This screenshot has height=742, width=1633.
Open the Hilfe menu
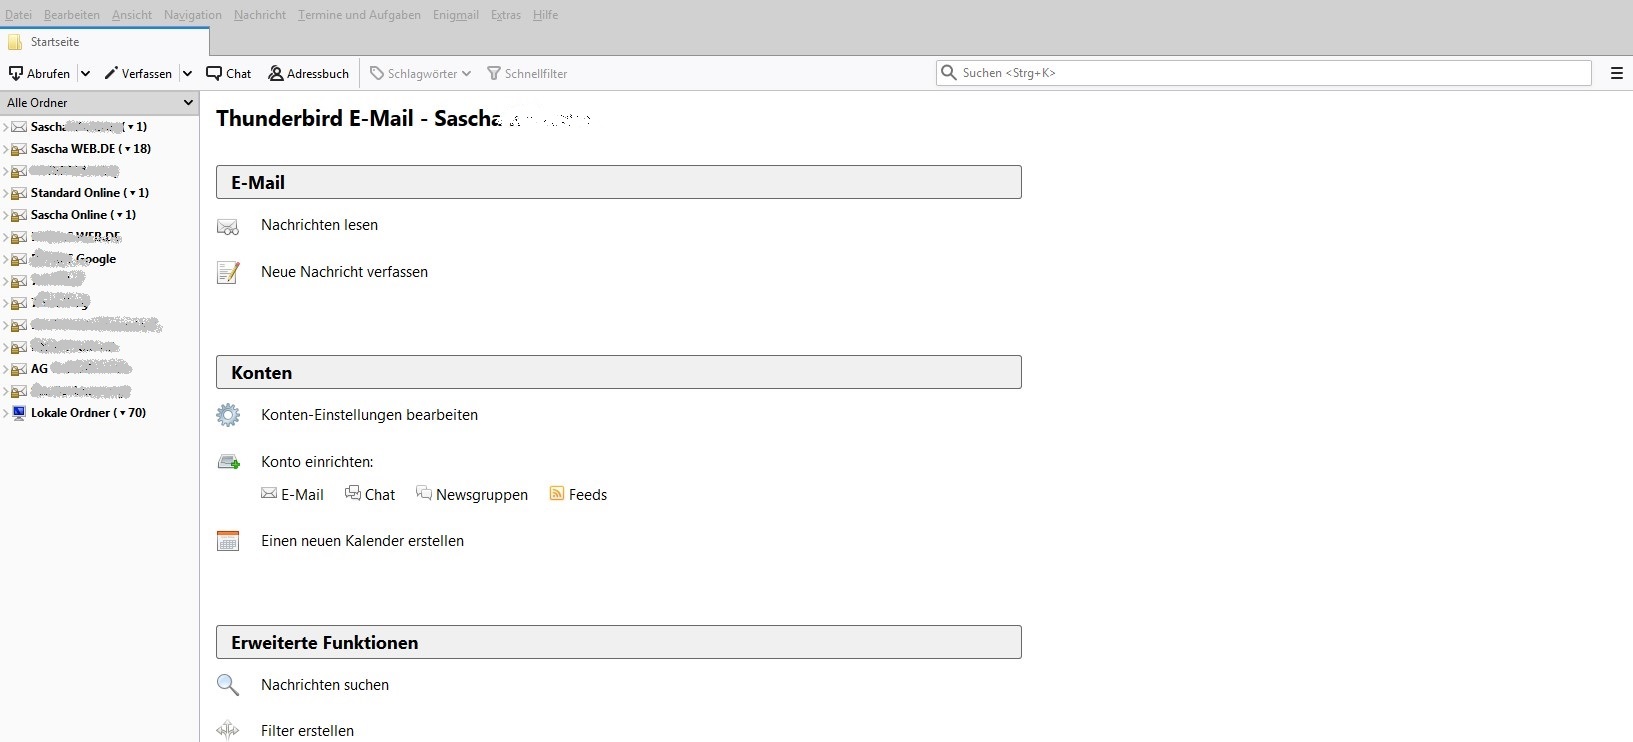click(545, 15)
